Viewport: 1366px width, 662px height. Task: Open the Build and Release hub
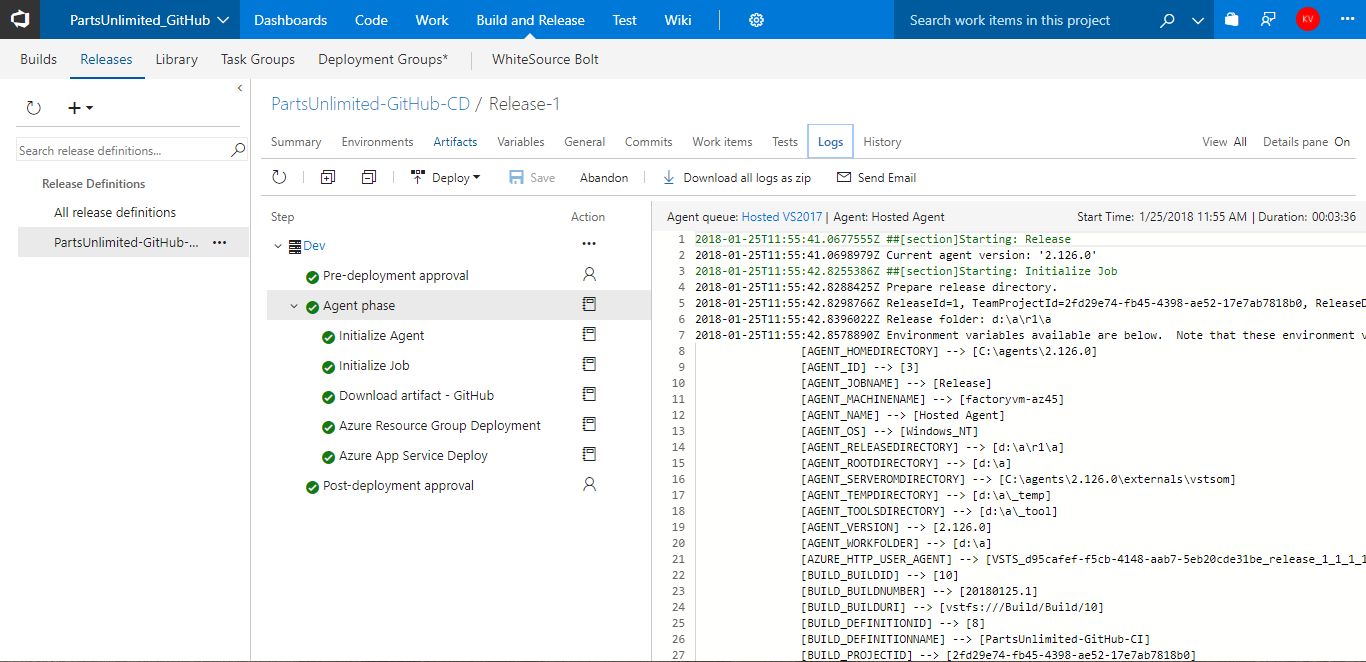point(531,20)
